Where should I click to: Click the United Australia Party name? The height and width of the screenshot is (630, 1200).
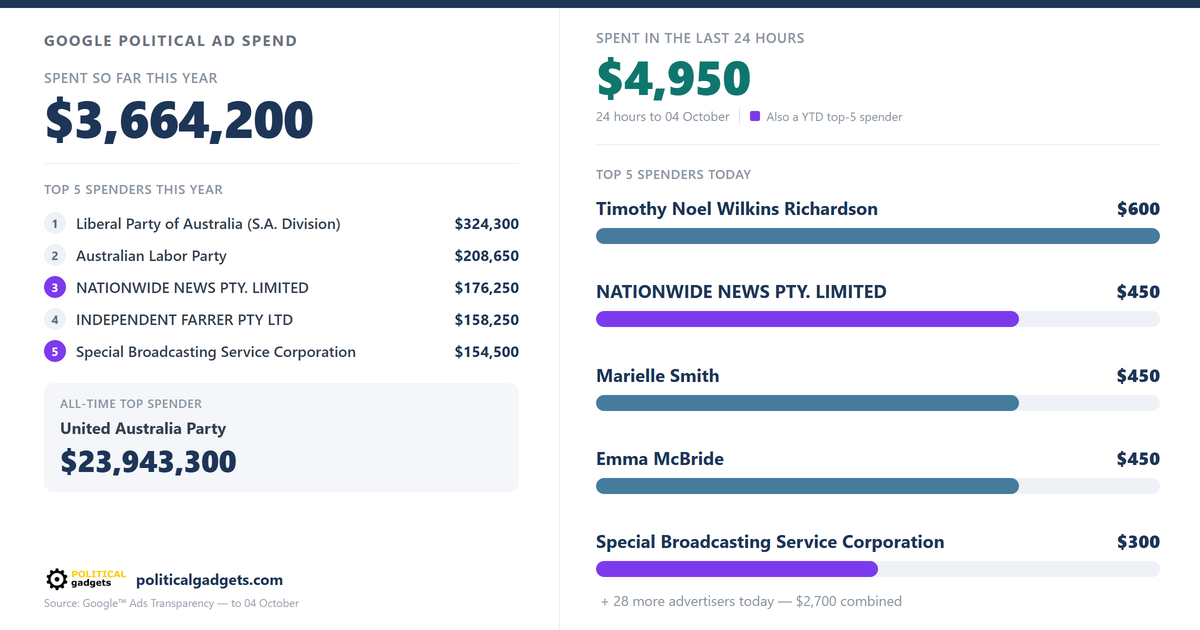coord(143,429)
